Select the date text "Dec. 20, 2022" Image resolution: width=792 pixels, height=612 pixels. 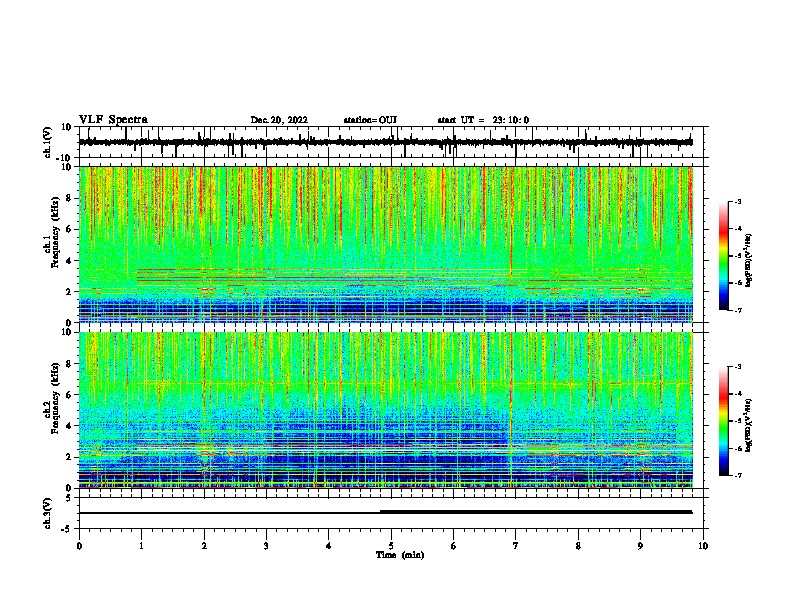(279, 120)
